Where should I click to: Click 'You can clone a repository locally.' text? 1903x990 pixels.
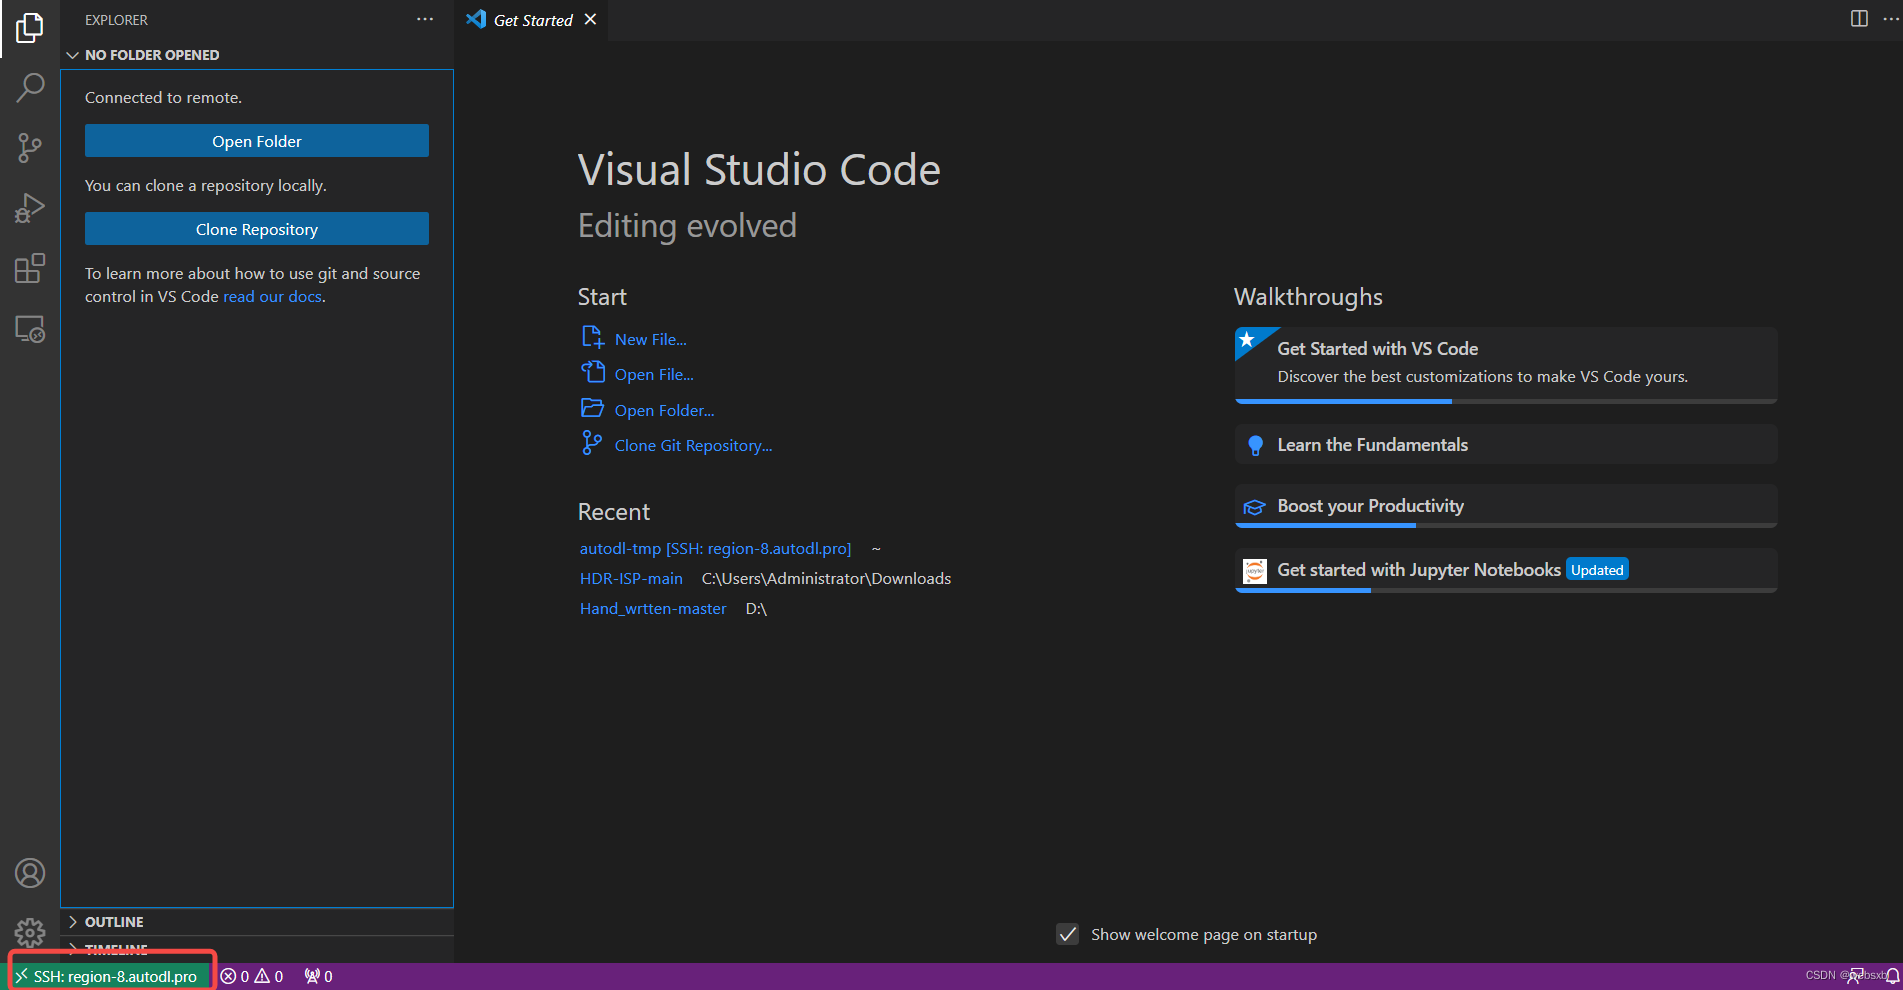click(206, 186)
